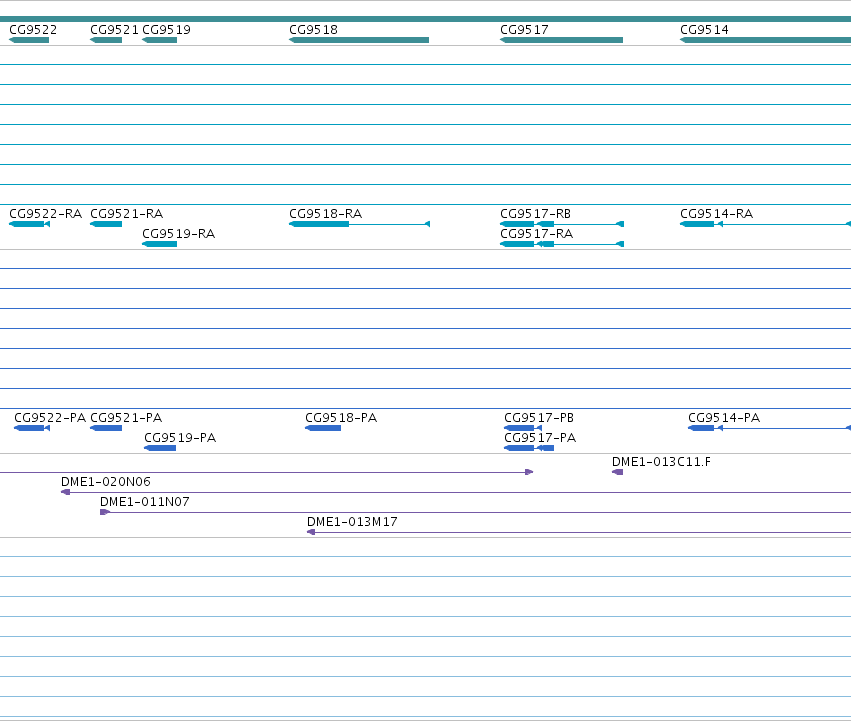Viewport: 851px width, 721px height.
Task: Click the CG9514-PA label text
Action: [724, 418]
